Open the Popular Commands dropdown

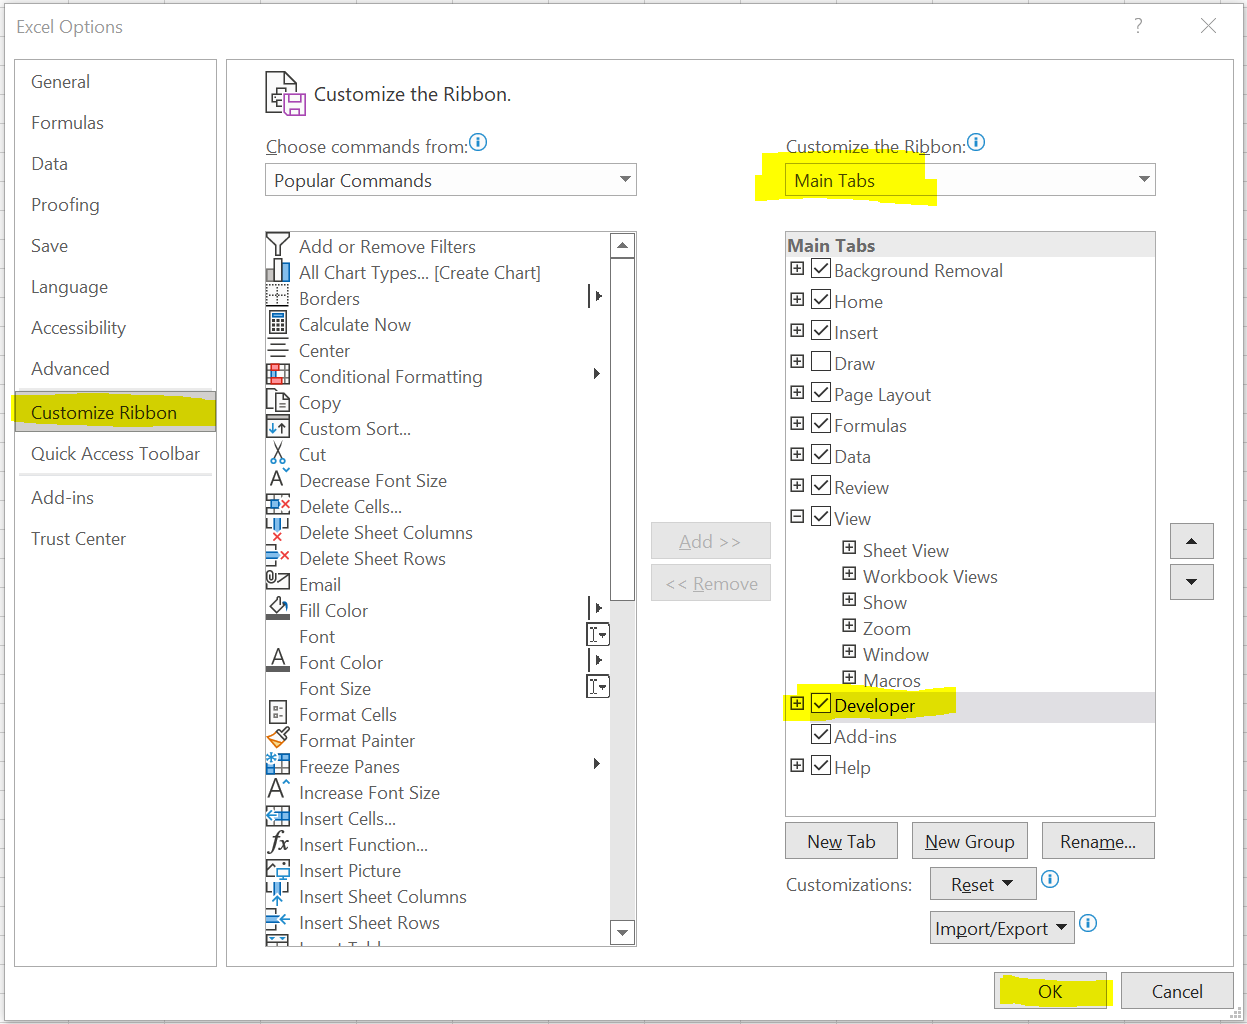(x=627, y=180)
